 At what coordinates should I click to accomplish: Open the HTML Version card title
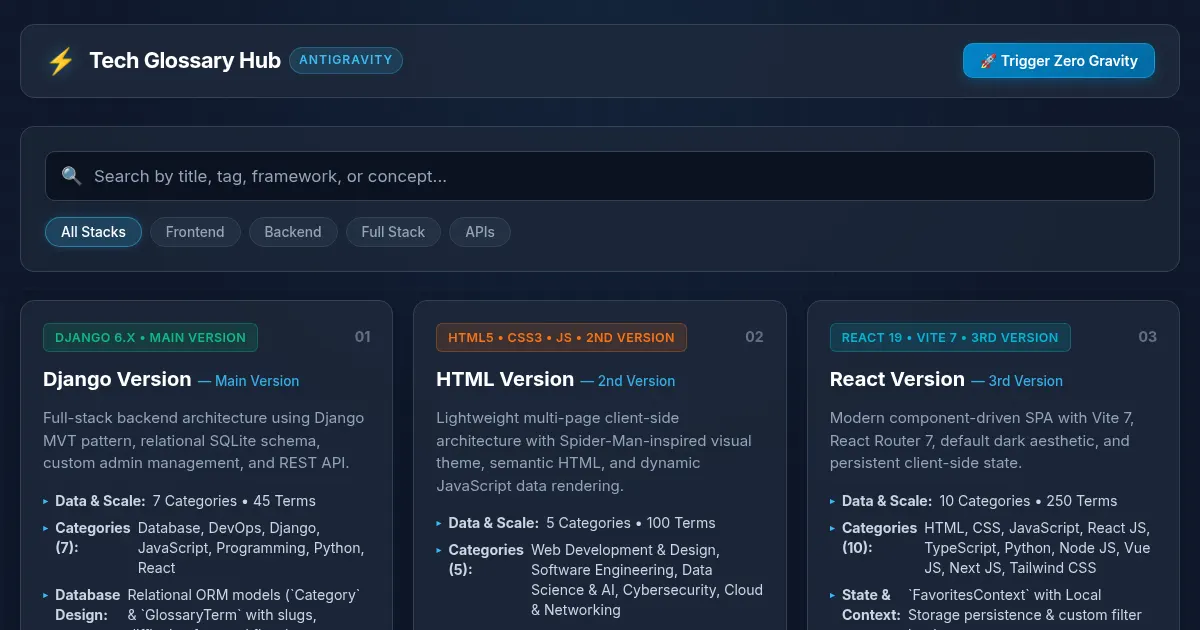(505, 379)
